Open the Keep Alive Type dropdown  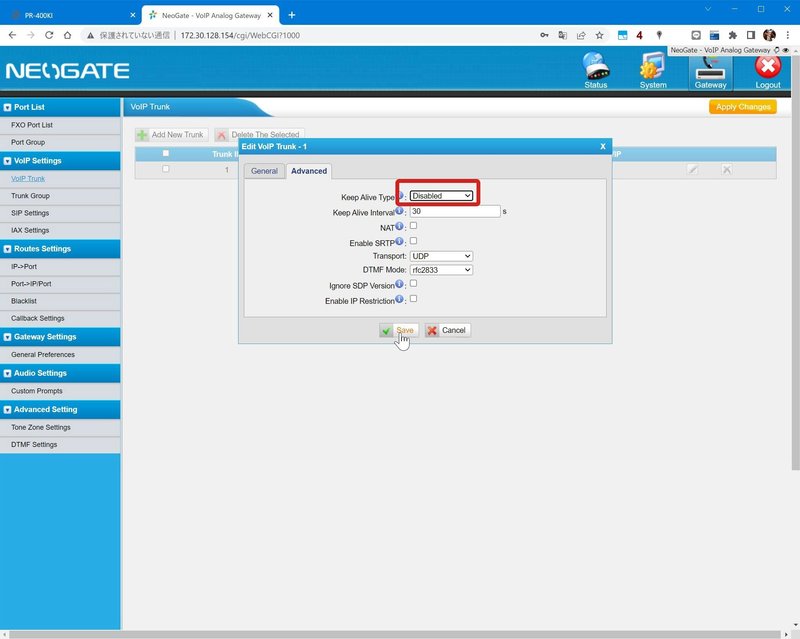coord(441,195)
